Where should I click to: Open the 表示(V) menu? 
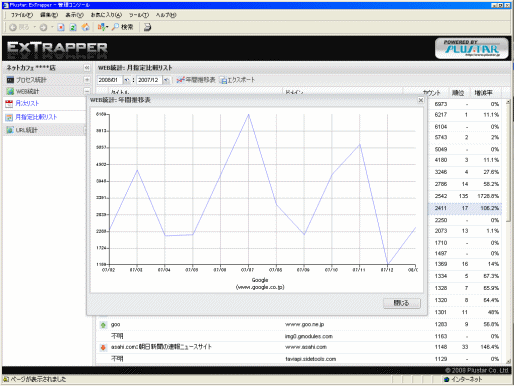pyautogui.click(x=74, y=15)
